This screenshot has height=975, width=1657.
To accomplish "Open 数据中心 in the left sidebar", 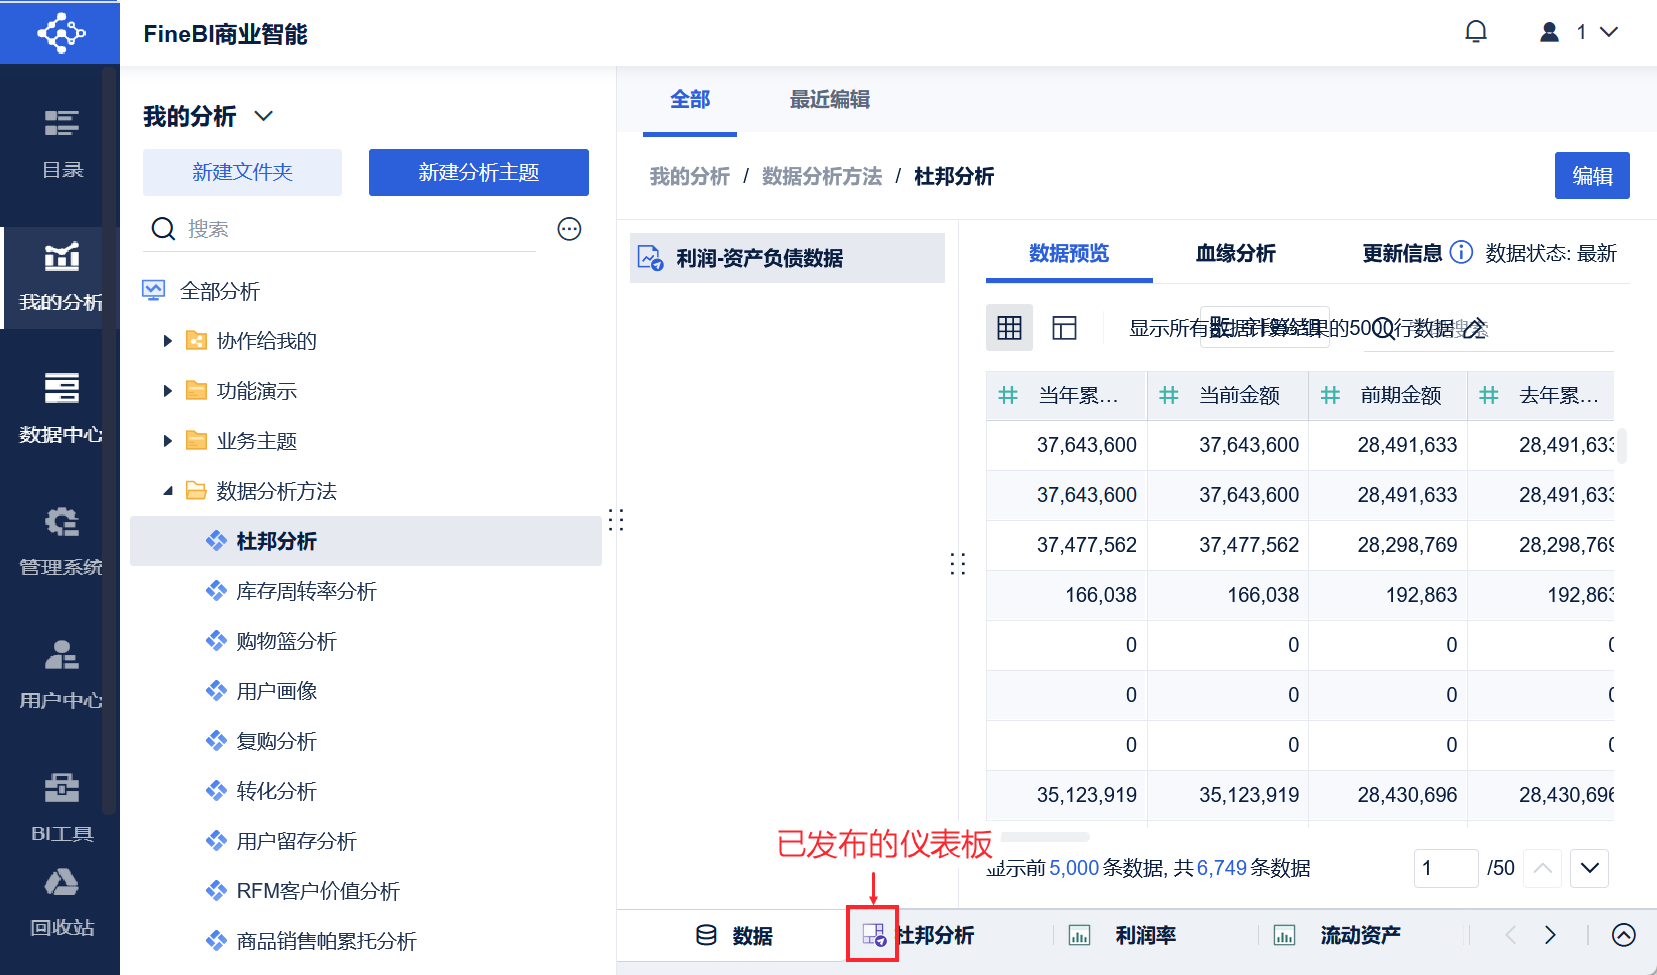I will point(61,406).
